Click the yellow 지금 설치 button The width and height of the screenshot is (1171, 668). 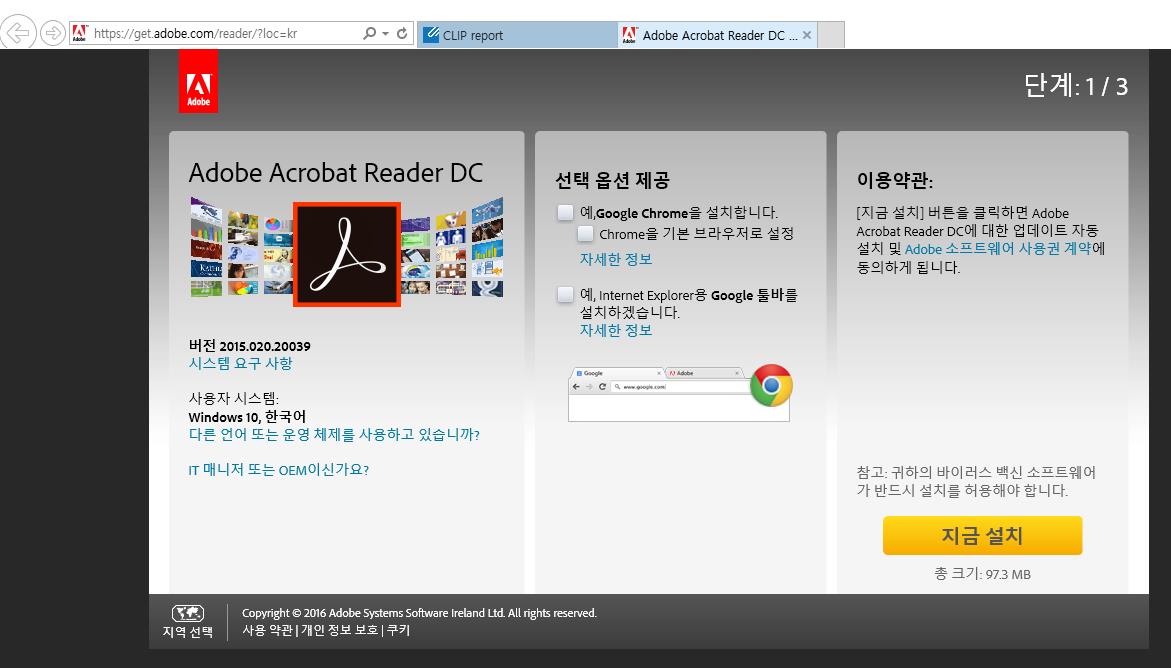(x=982, y=535)
